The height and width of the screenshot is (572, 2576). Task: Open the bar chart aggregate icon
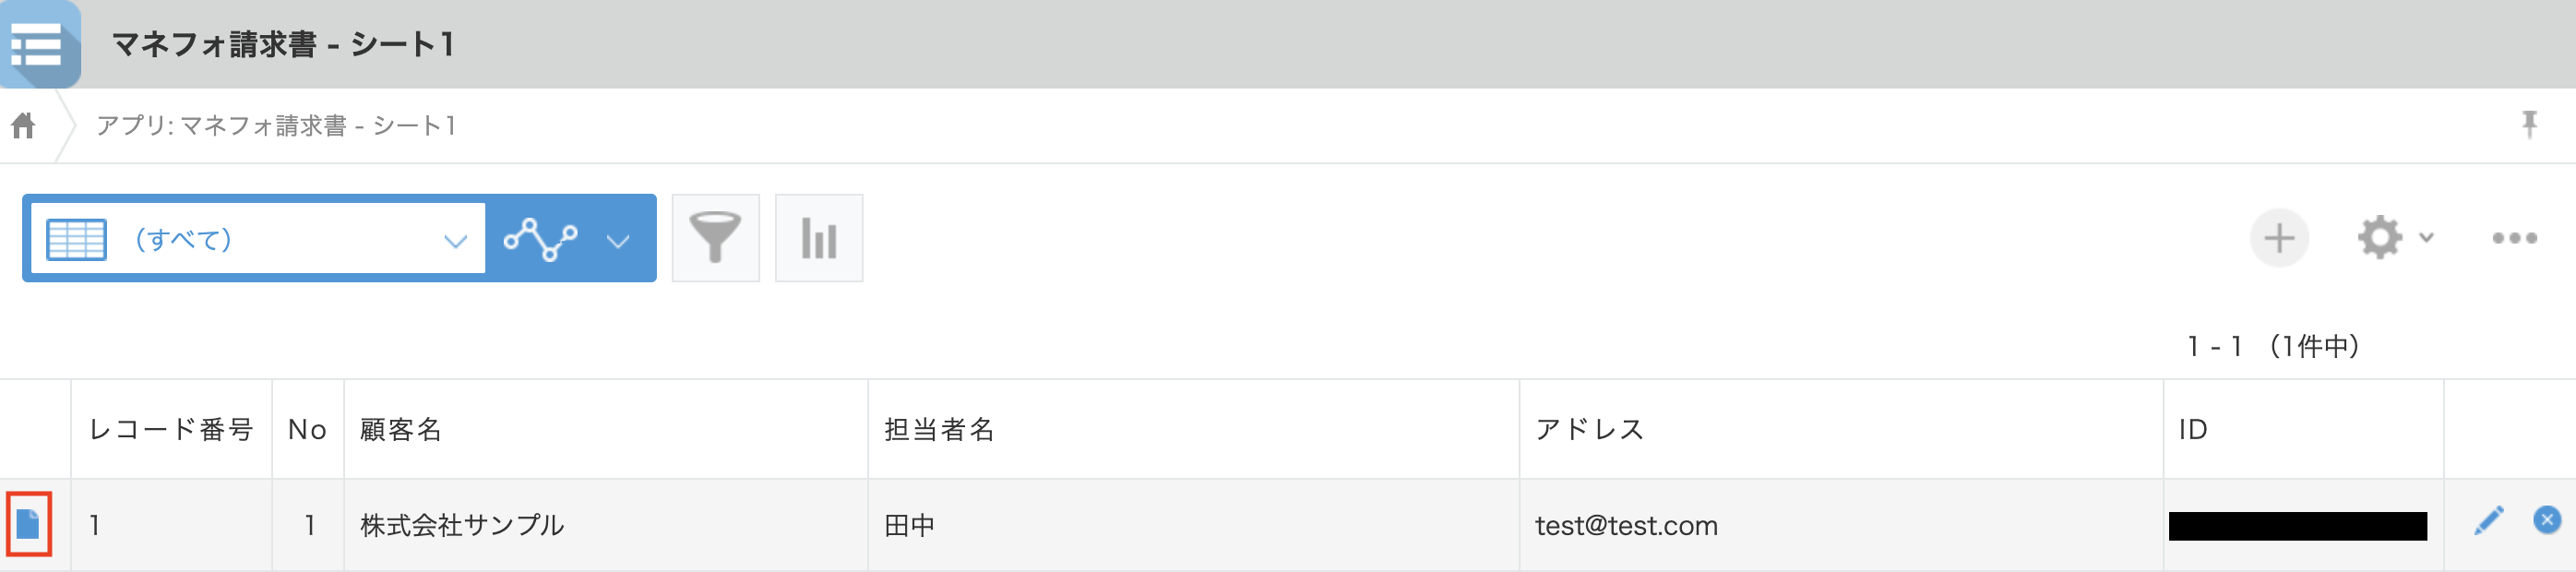(x=818, y=238)
